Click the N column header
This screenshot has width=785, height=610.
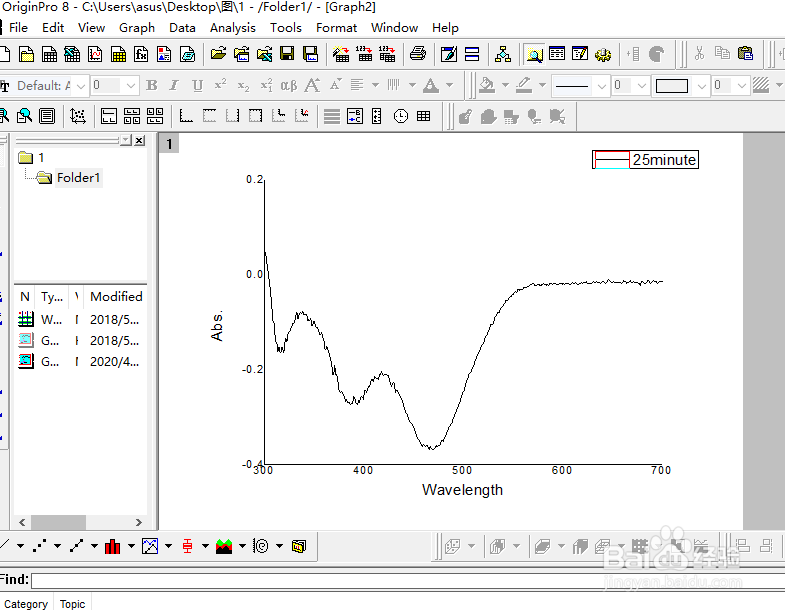pyautogui.click(x=25, y=296)
